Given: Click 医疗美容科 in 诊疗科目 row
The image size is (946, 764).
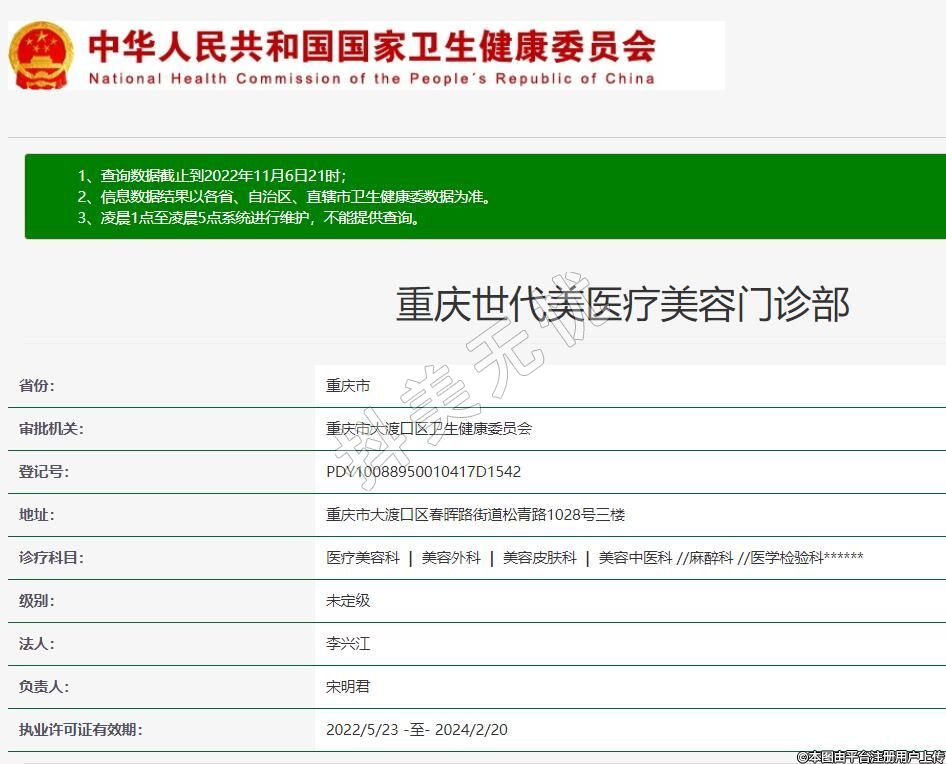Looking at the screenshot, I should (362, 558).
